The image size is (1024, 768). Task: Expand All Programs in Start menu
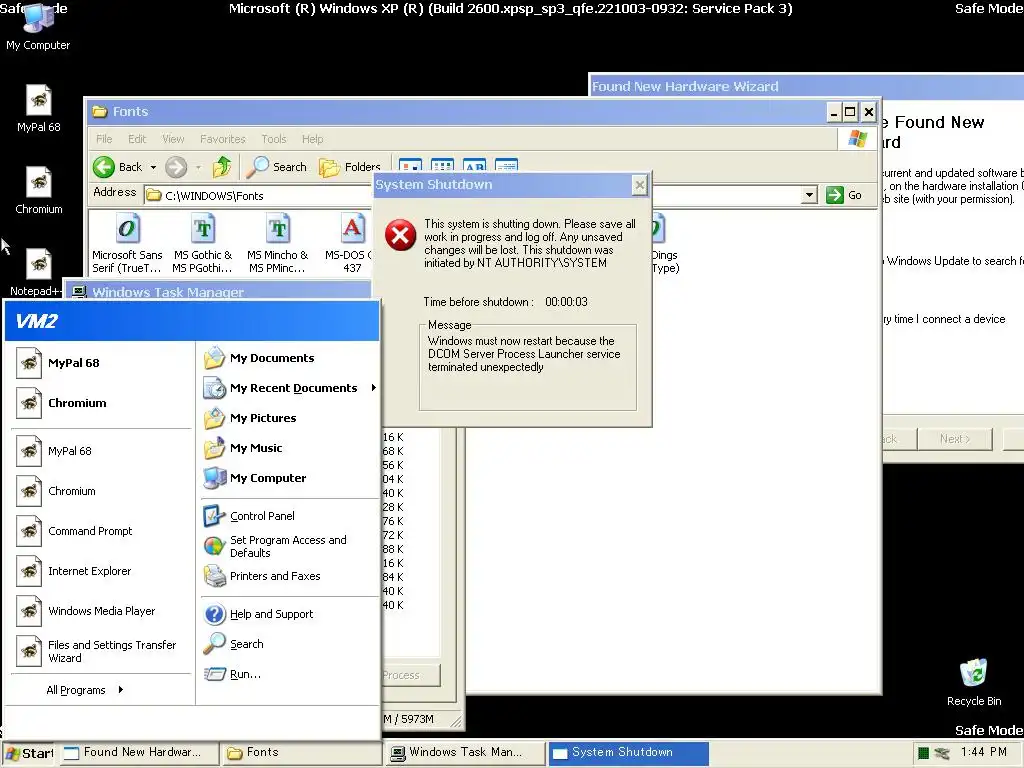click(x=85, y=690)
